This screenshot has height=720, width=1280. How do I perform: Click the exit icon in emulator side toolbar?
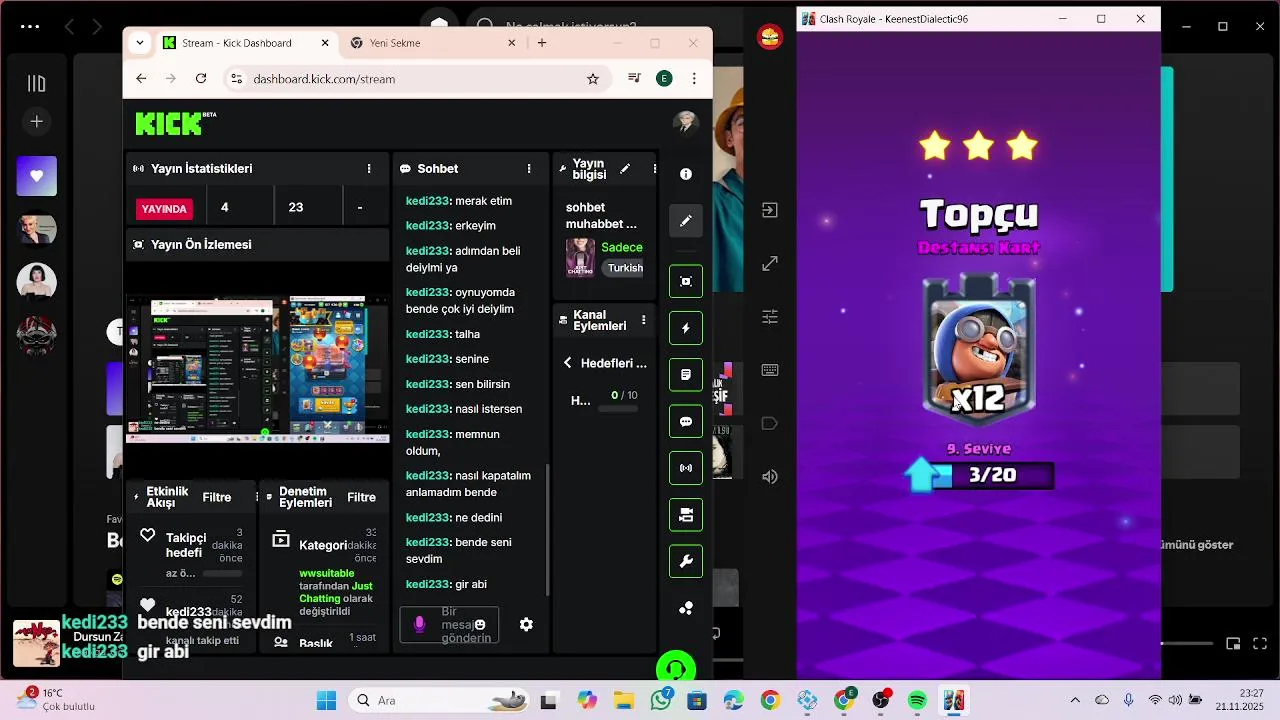770,210
